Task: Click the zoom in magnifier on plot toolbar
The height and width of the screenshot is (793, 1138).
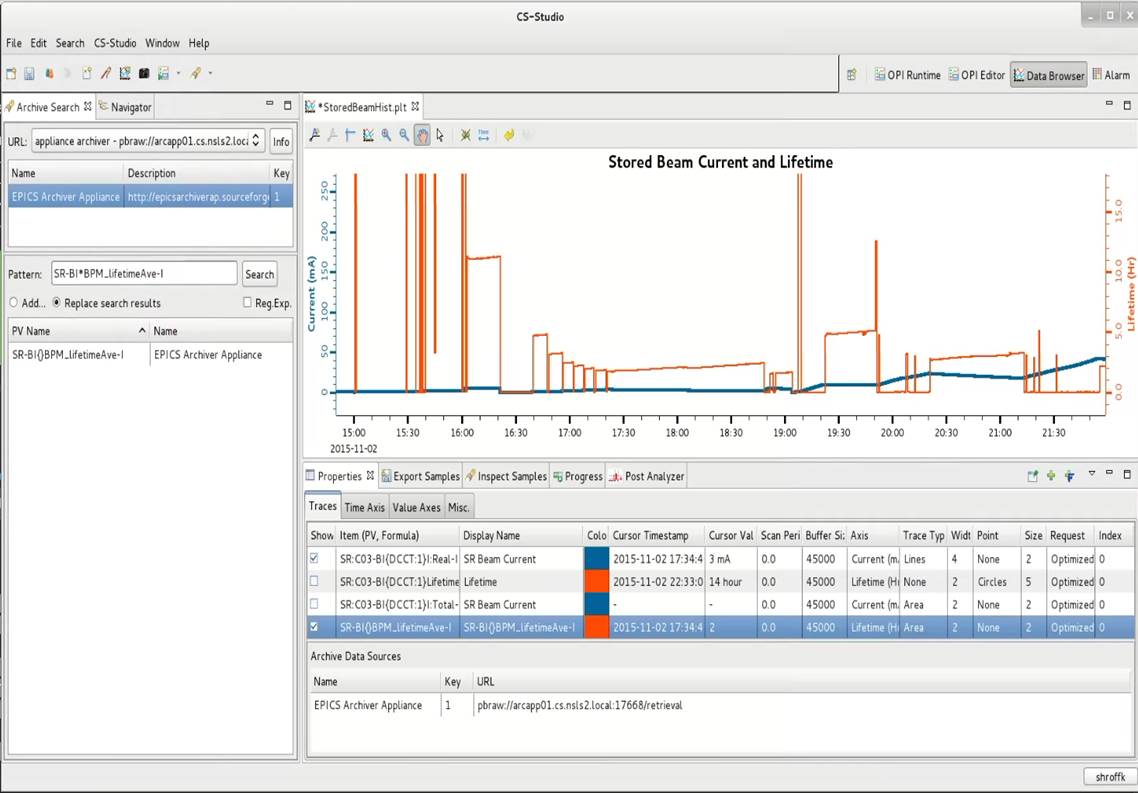Action: coord(386,135)
